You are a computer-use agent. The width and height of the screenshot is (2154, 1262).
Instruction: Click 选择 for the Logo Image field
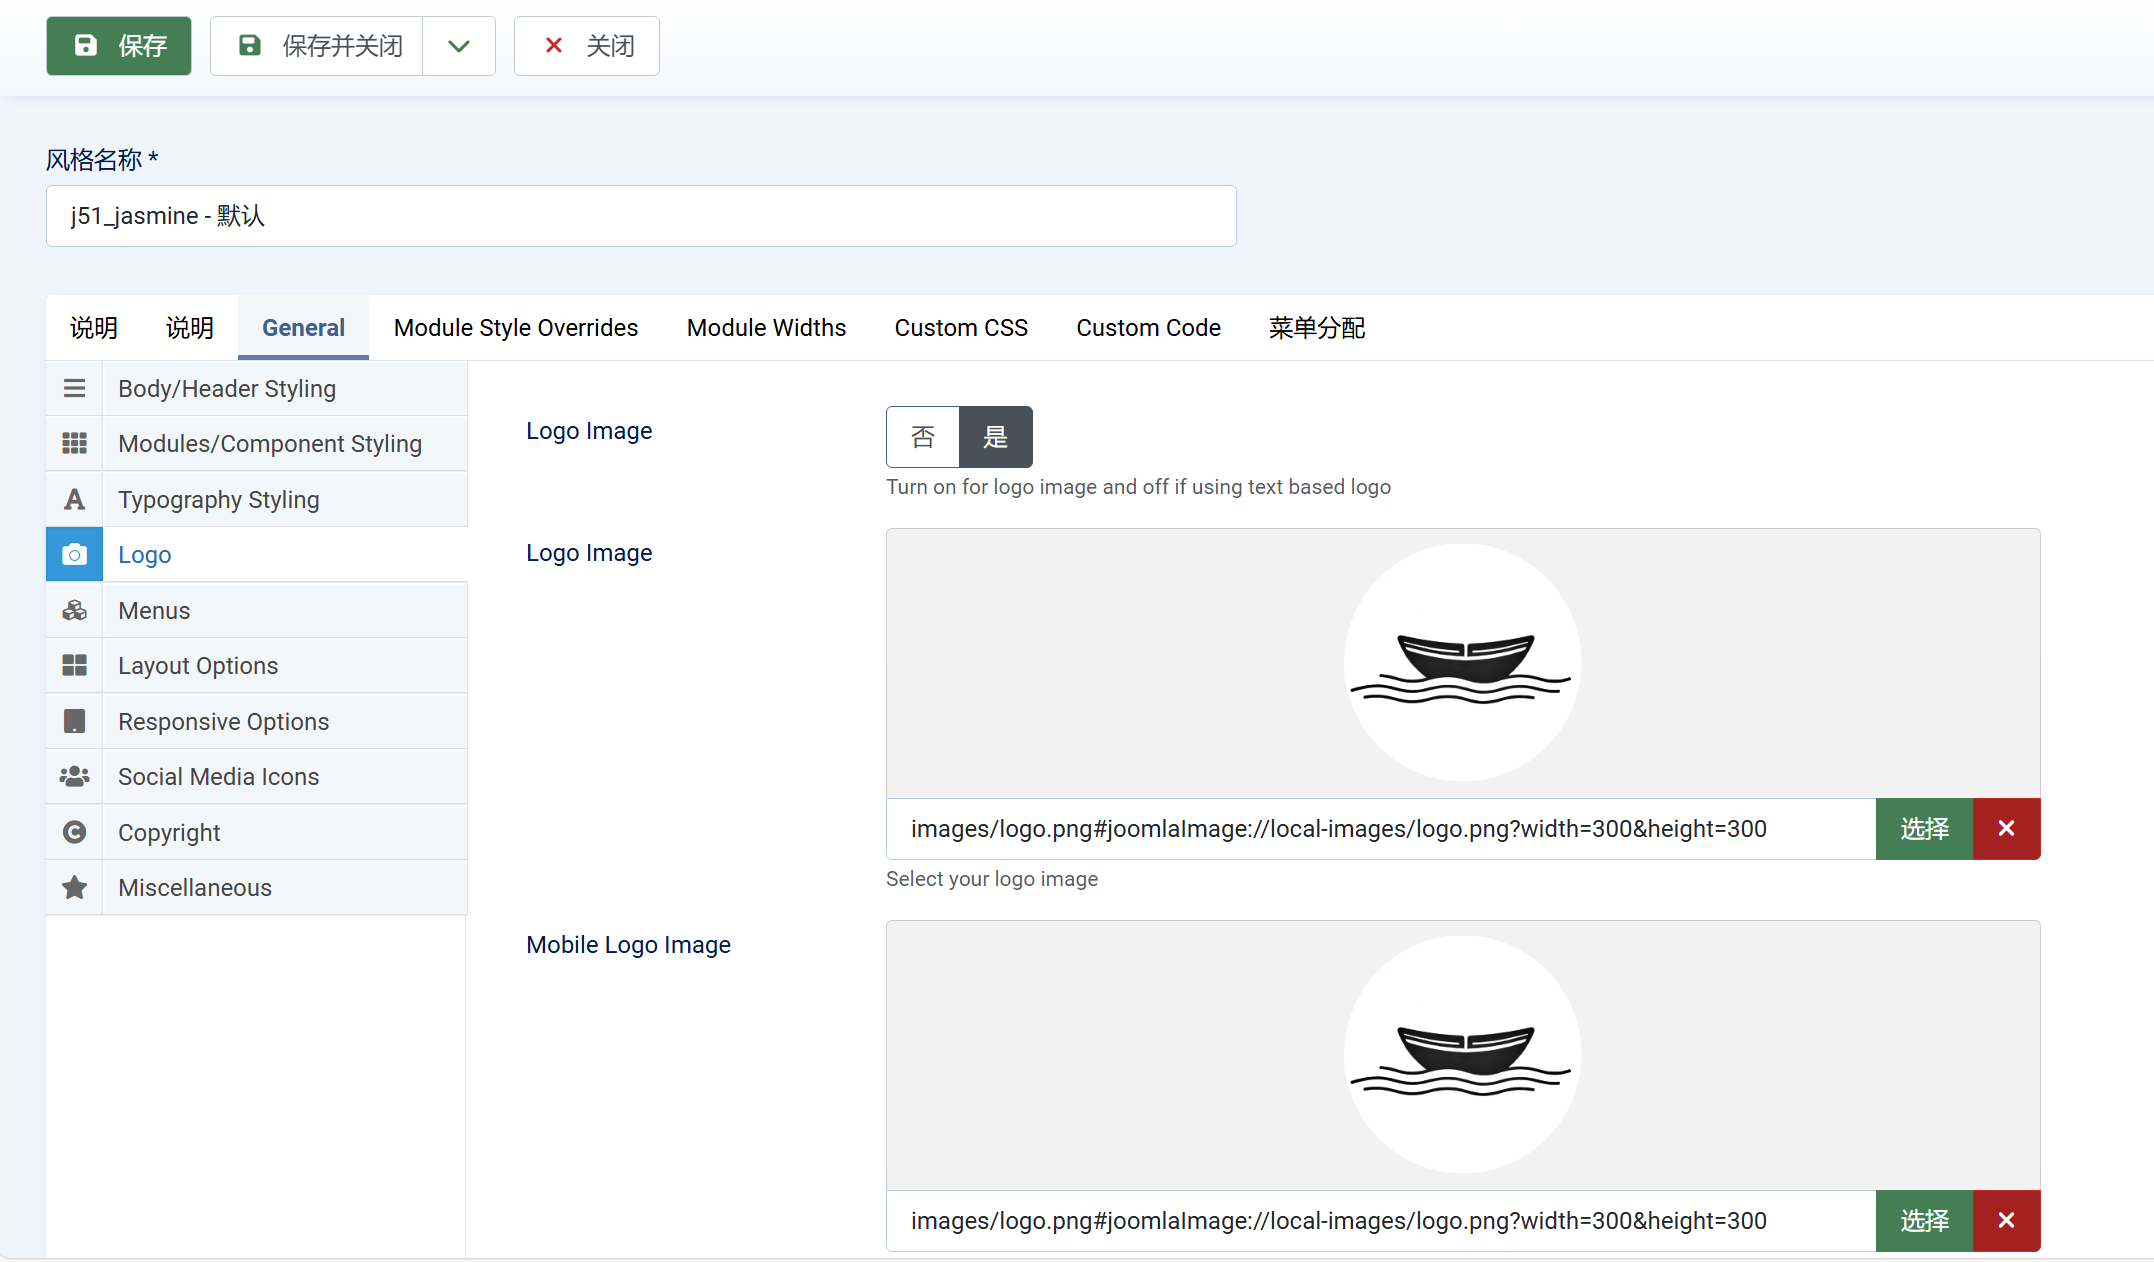tap(1923, 829)
